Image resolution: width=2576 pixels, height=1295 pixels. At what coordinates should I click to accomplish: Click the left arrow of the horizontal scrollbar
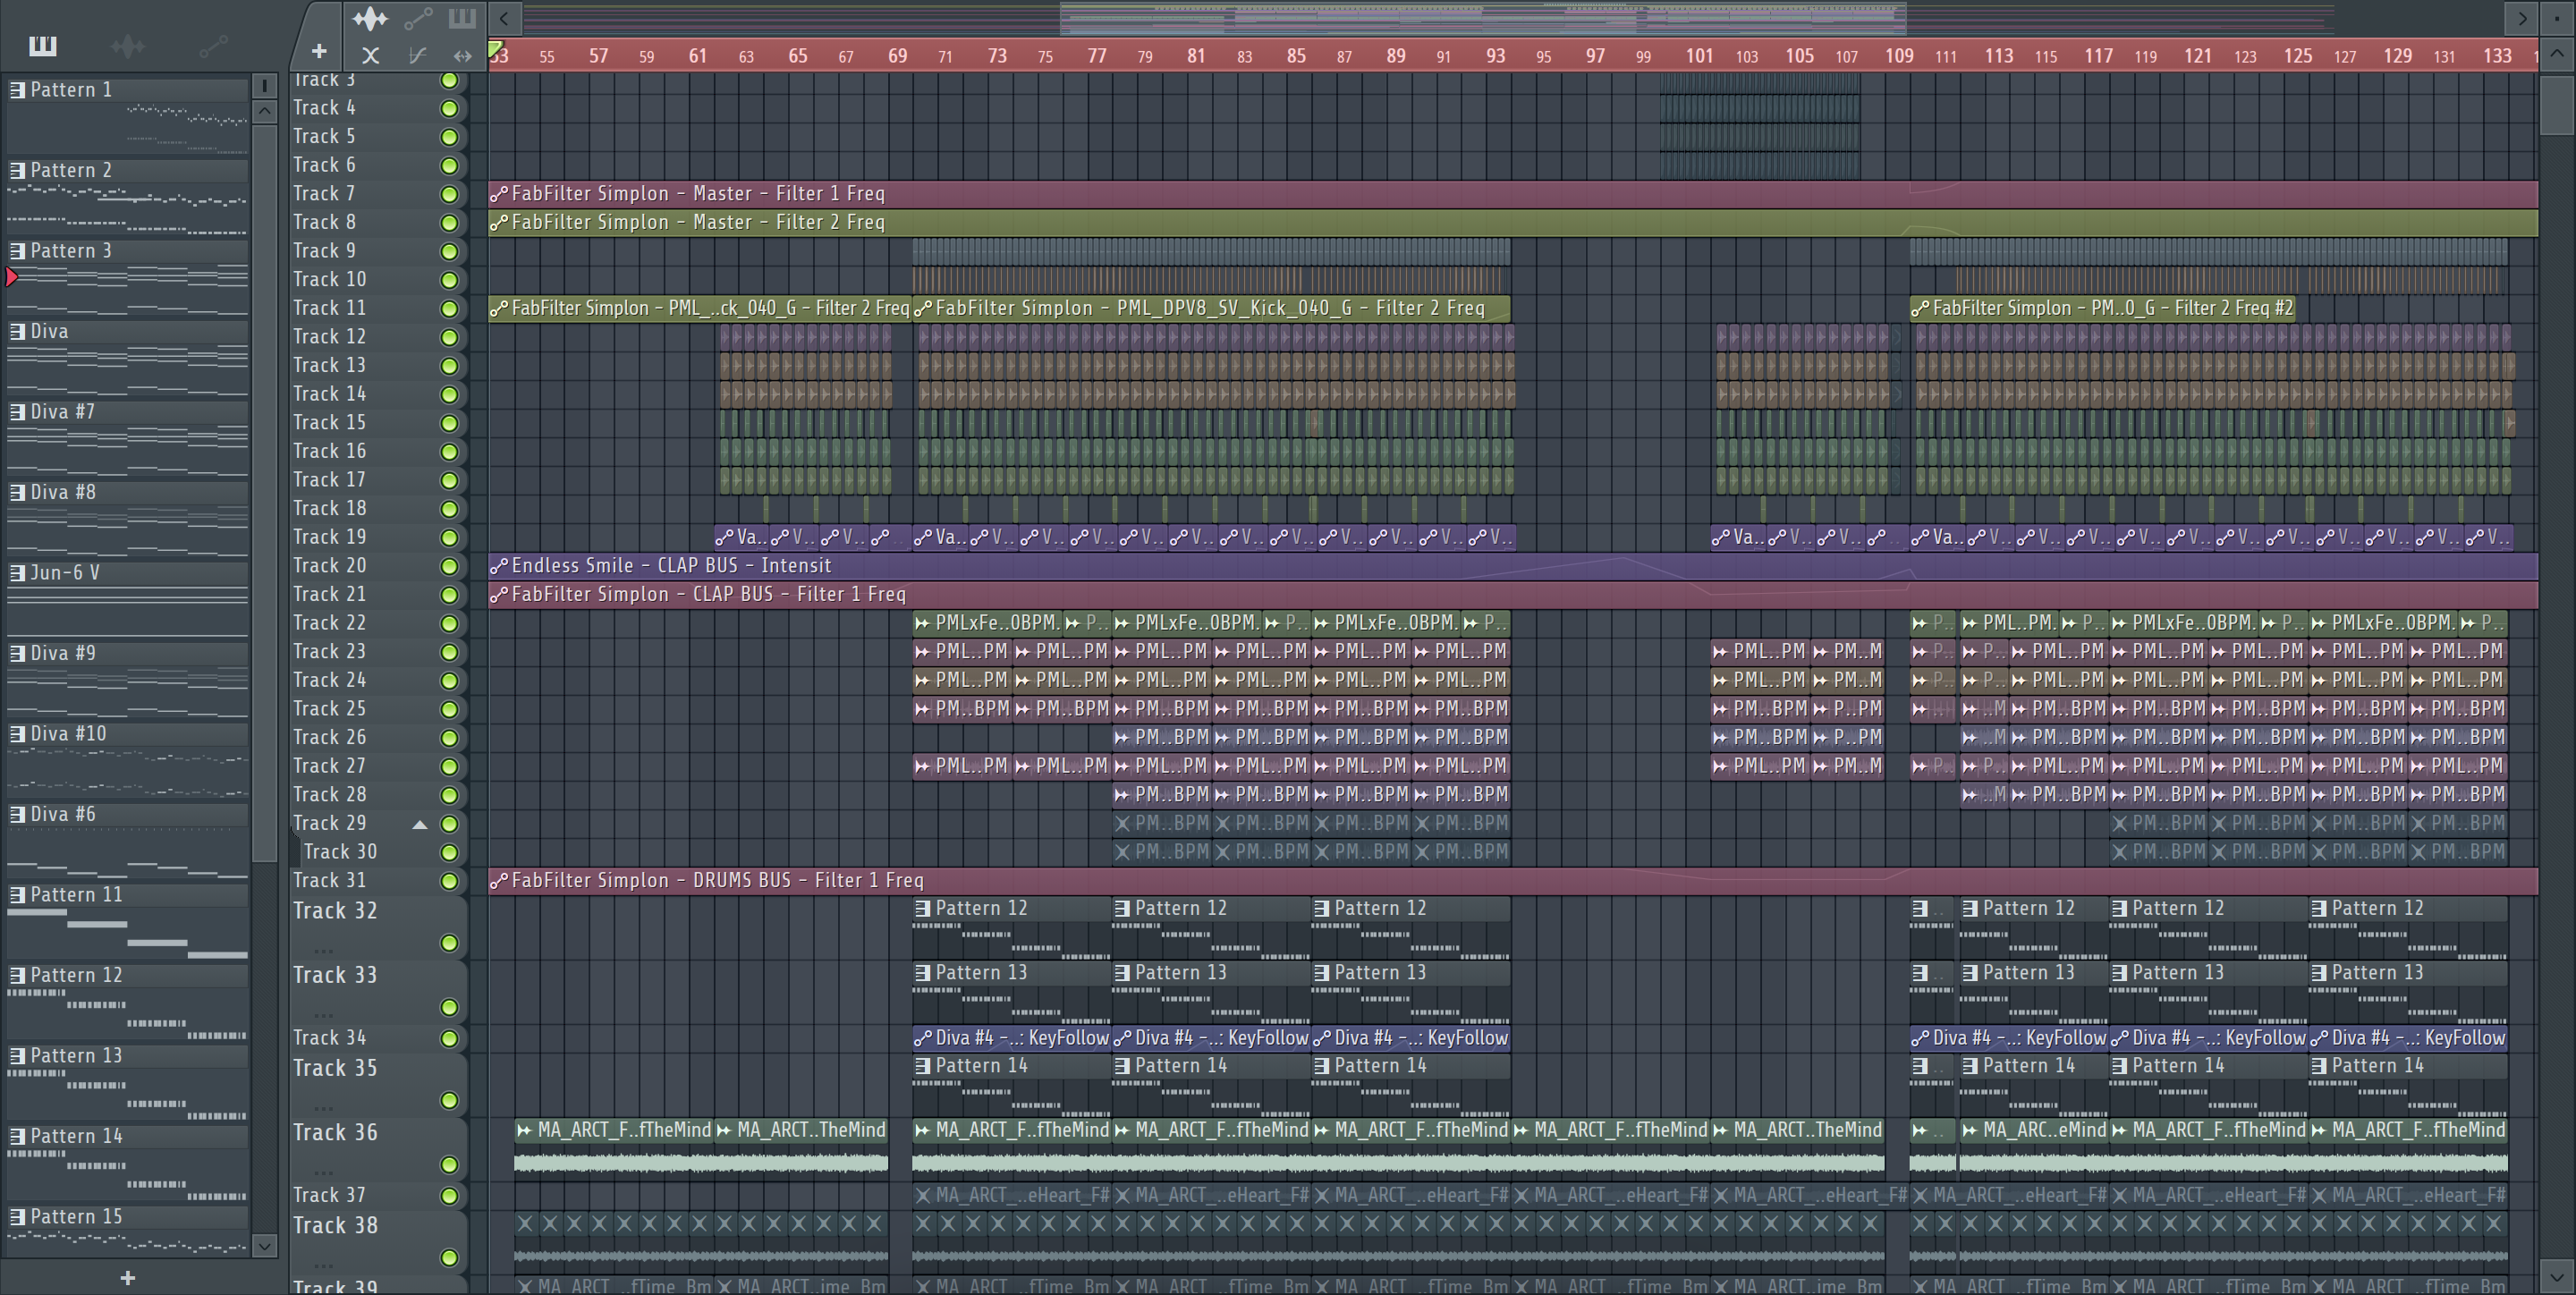click(x=504, y=17)
